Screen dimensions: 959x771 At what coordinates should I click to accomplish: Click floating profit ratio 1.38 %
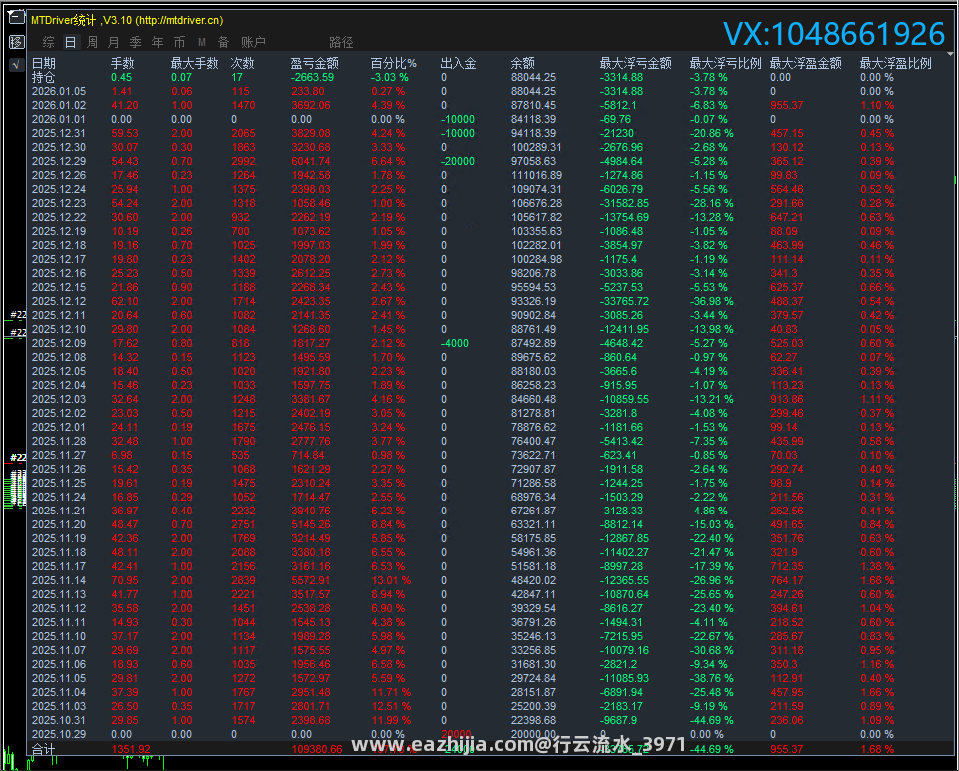pos(877,567)
